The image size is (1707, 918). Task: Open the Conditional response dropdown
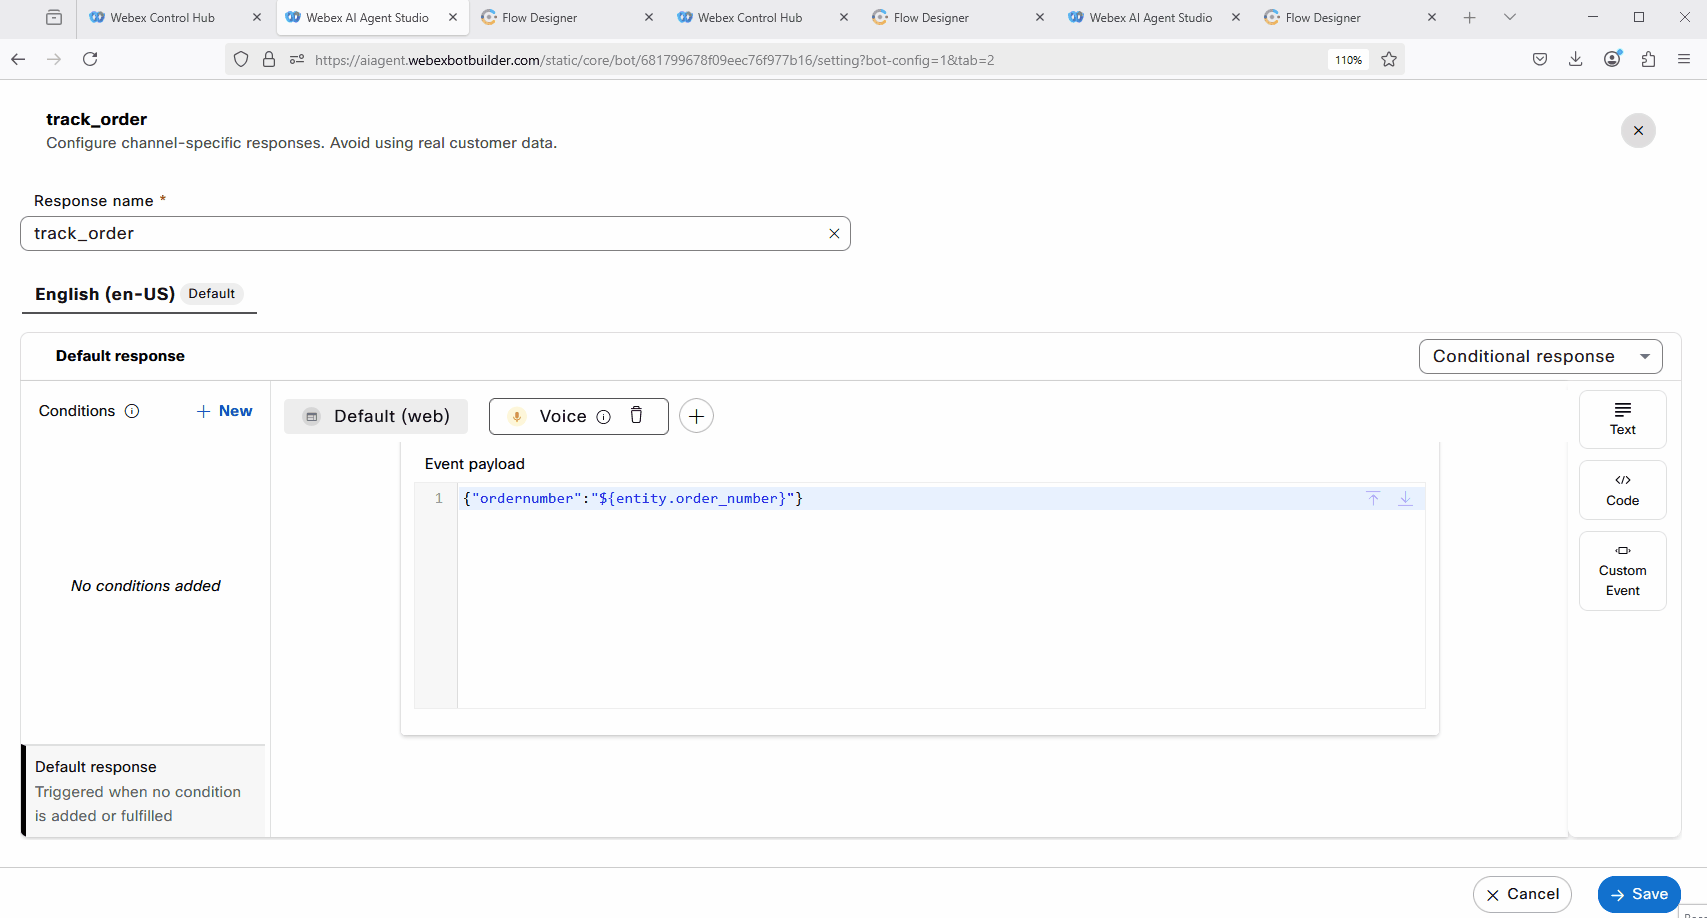(x=1540, y=357)
